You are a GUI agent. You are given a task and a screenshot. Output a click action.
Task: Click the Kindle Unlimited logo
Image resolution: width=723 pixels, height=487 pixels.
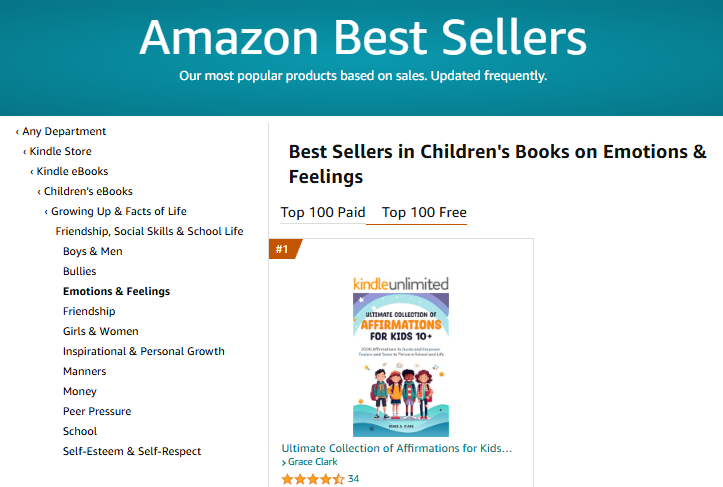tap(400, 283)
